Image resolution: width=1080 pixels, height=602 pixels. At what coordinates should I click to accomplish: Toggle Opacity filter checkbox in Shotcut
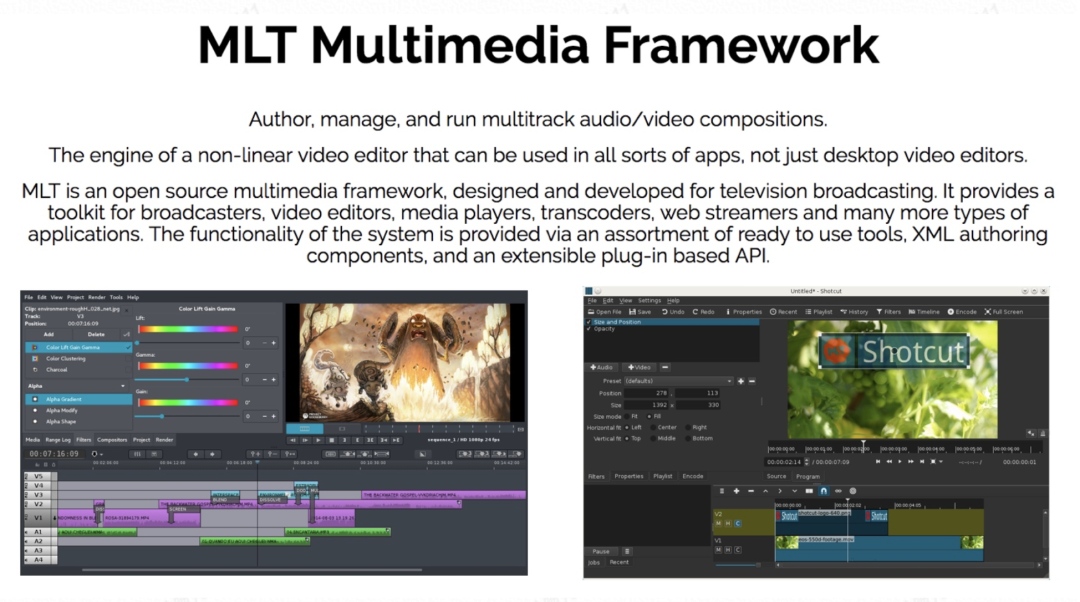tap(589, 329)
